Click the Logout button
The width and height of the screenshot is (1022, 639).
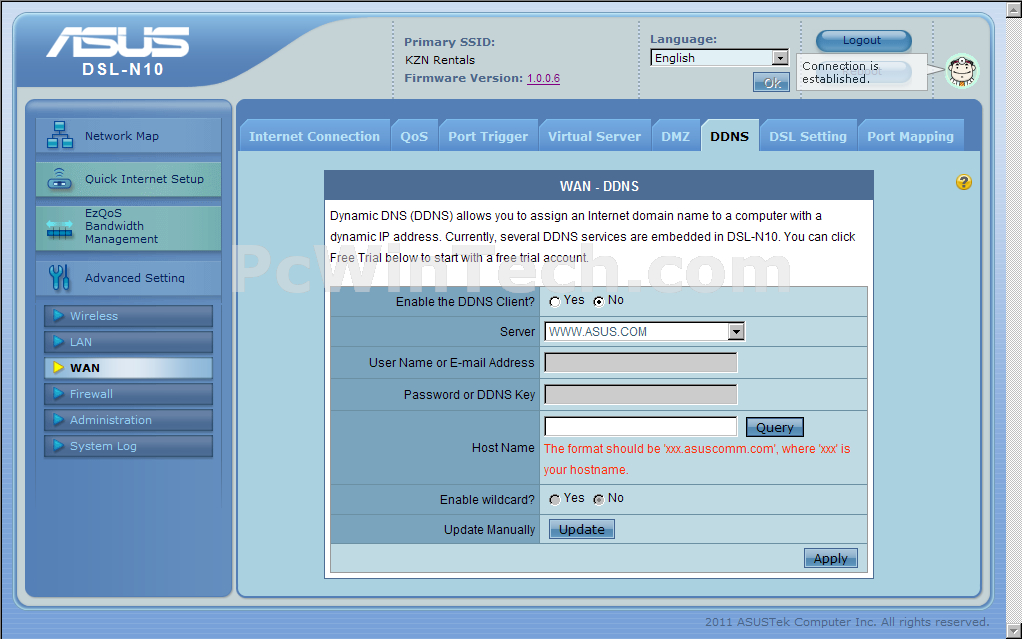863,40
